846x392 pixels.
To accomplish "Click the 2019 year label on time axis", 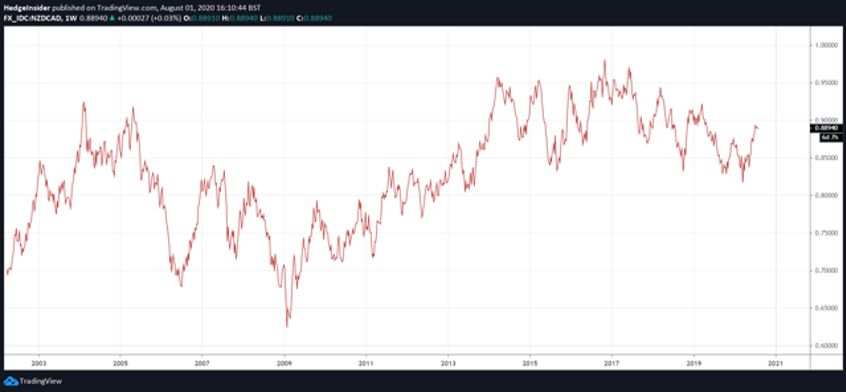I will 694,363.
